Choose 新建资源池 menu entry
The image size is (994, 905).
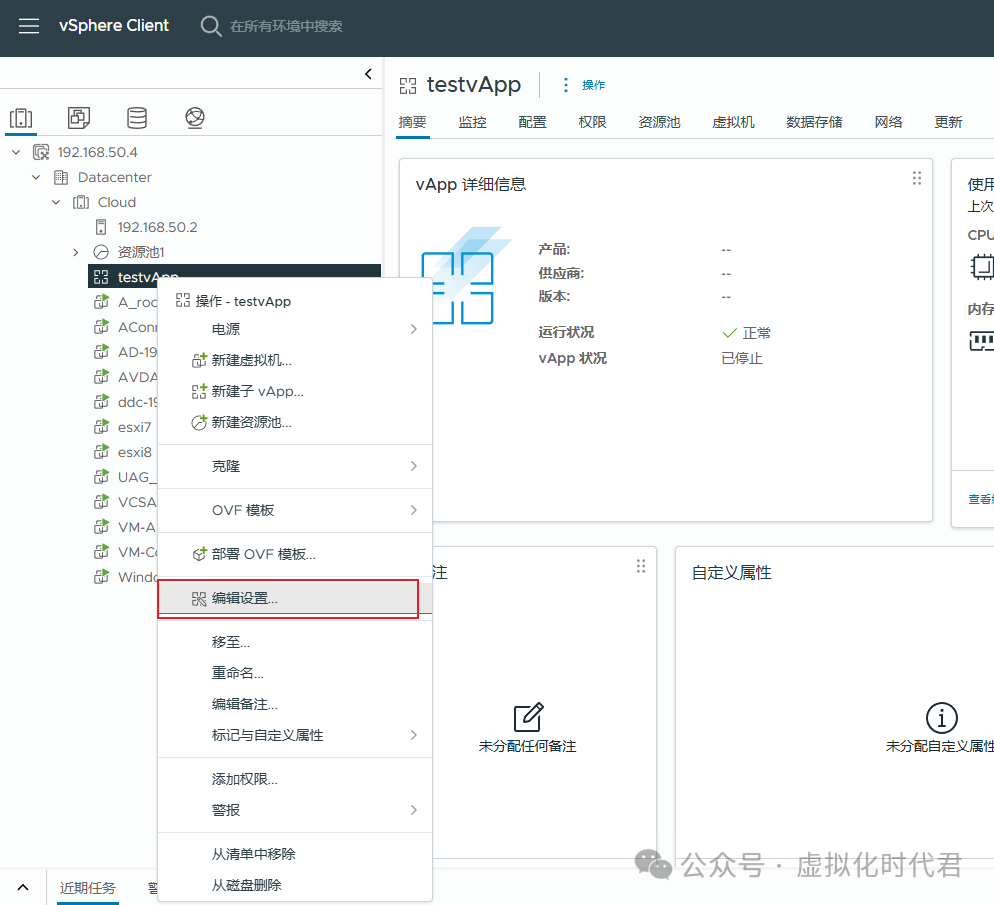[295, 423]
